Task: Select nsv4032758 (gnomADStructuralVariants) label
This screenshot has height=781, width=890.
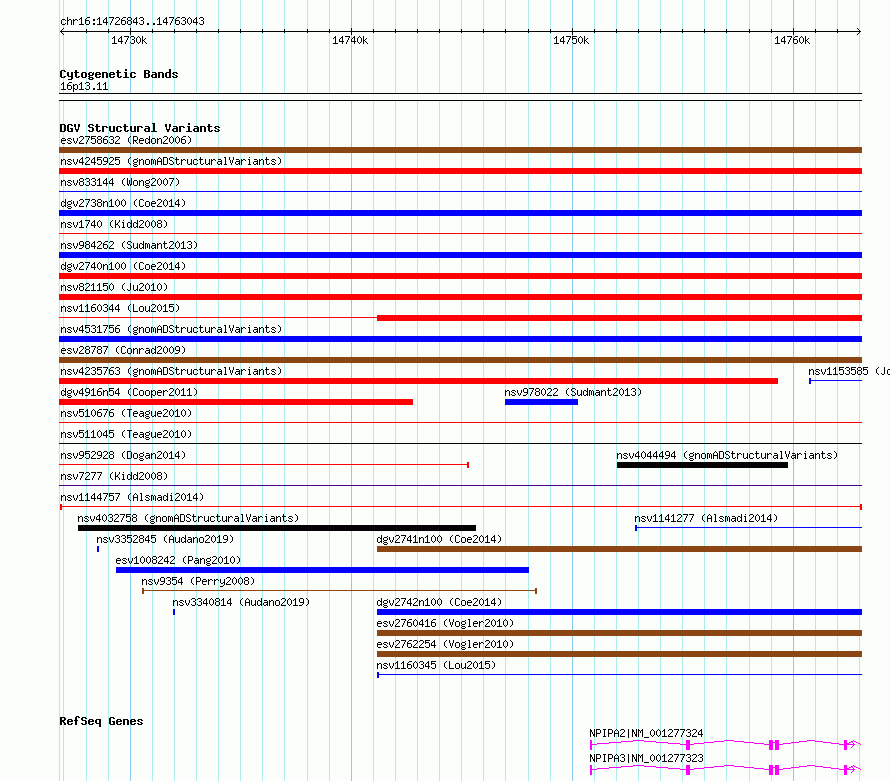Action: [188, 518]
